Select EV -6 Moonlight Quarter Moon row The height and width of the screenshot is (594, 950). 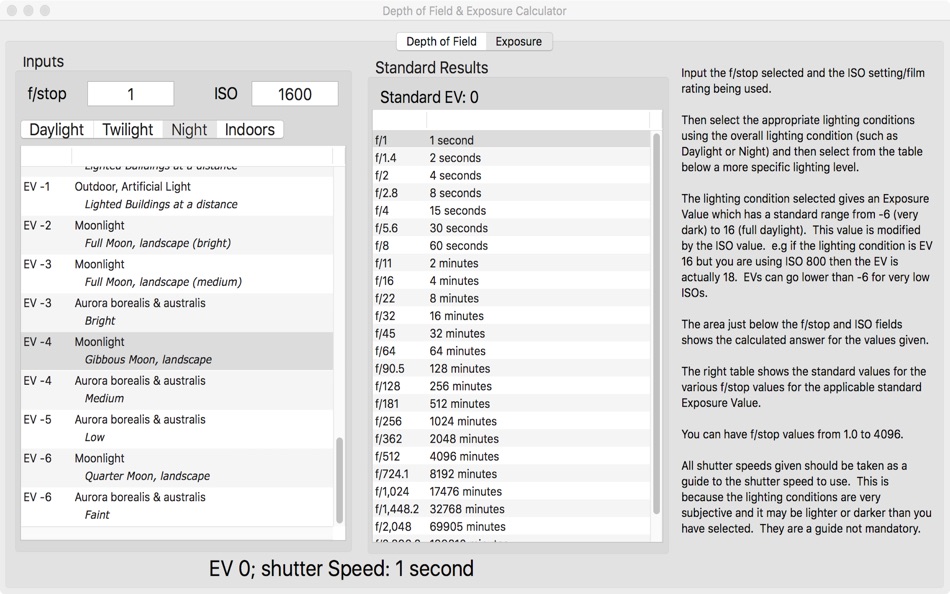[x=177, y=467]
